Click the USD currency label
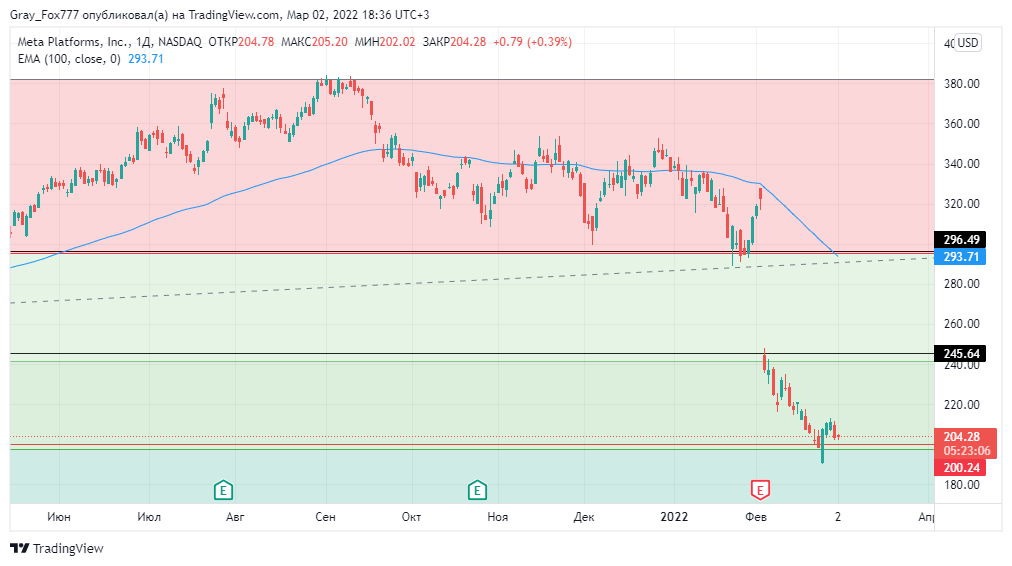This screenshot has width=1012, height=566. click(x=967, y=43)
